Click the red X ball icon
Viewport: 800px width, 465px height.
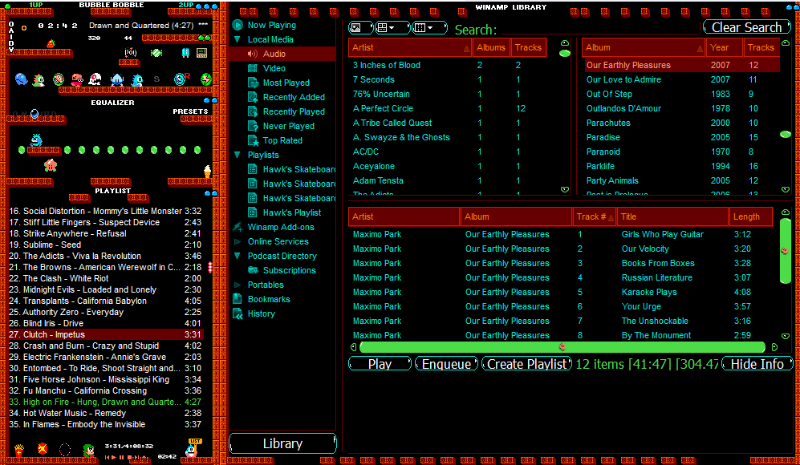point(43,449)
